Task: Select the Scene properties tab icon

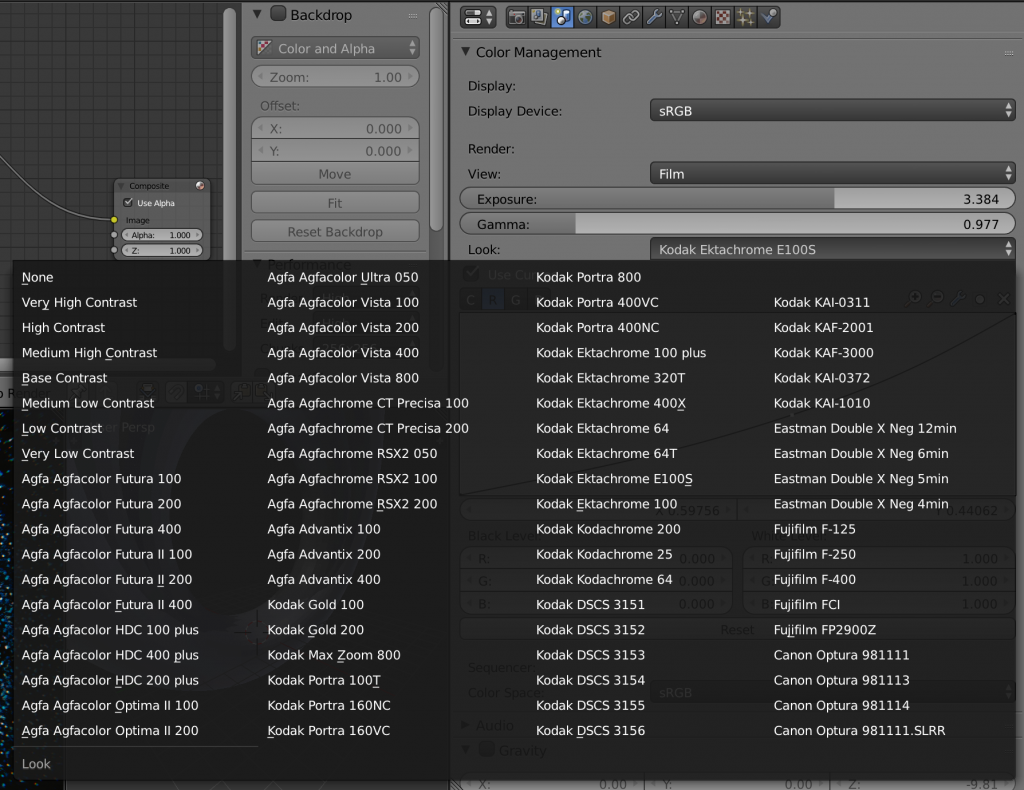Action: pyautogui.click(x=562, y=17)
